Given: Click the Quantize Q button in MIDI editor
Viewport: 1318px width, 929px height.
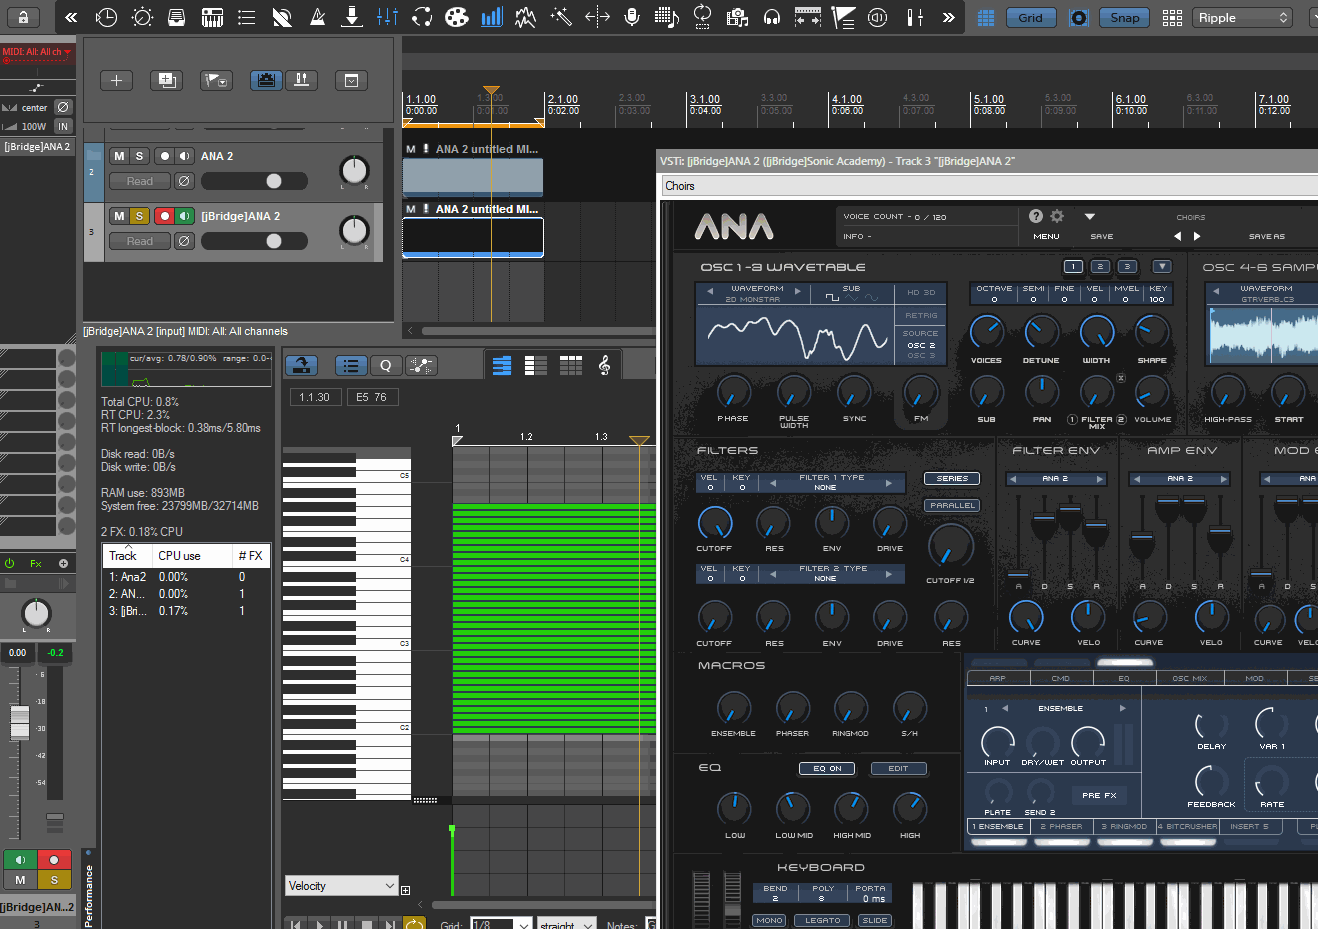Looking at the screenshot, I should [x=385, y=366].
